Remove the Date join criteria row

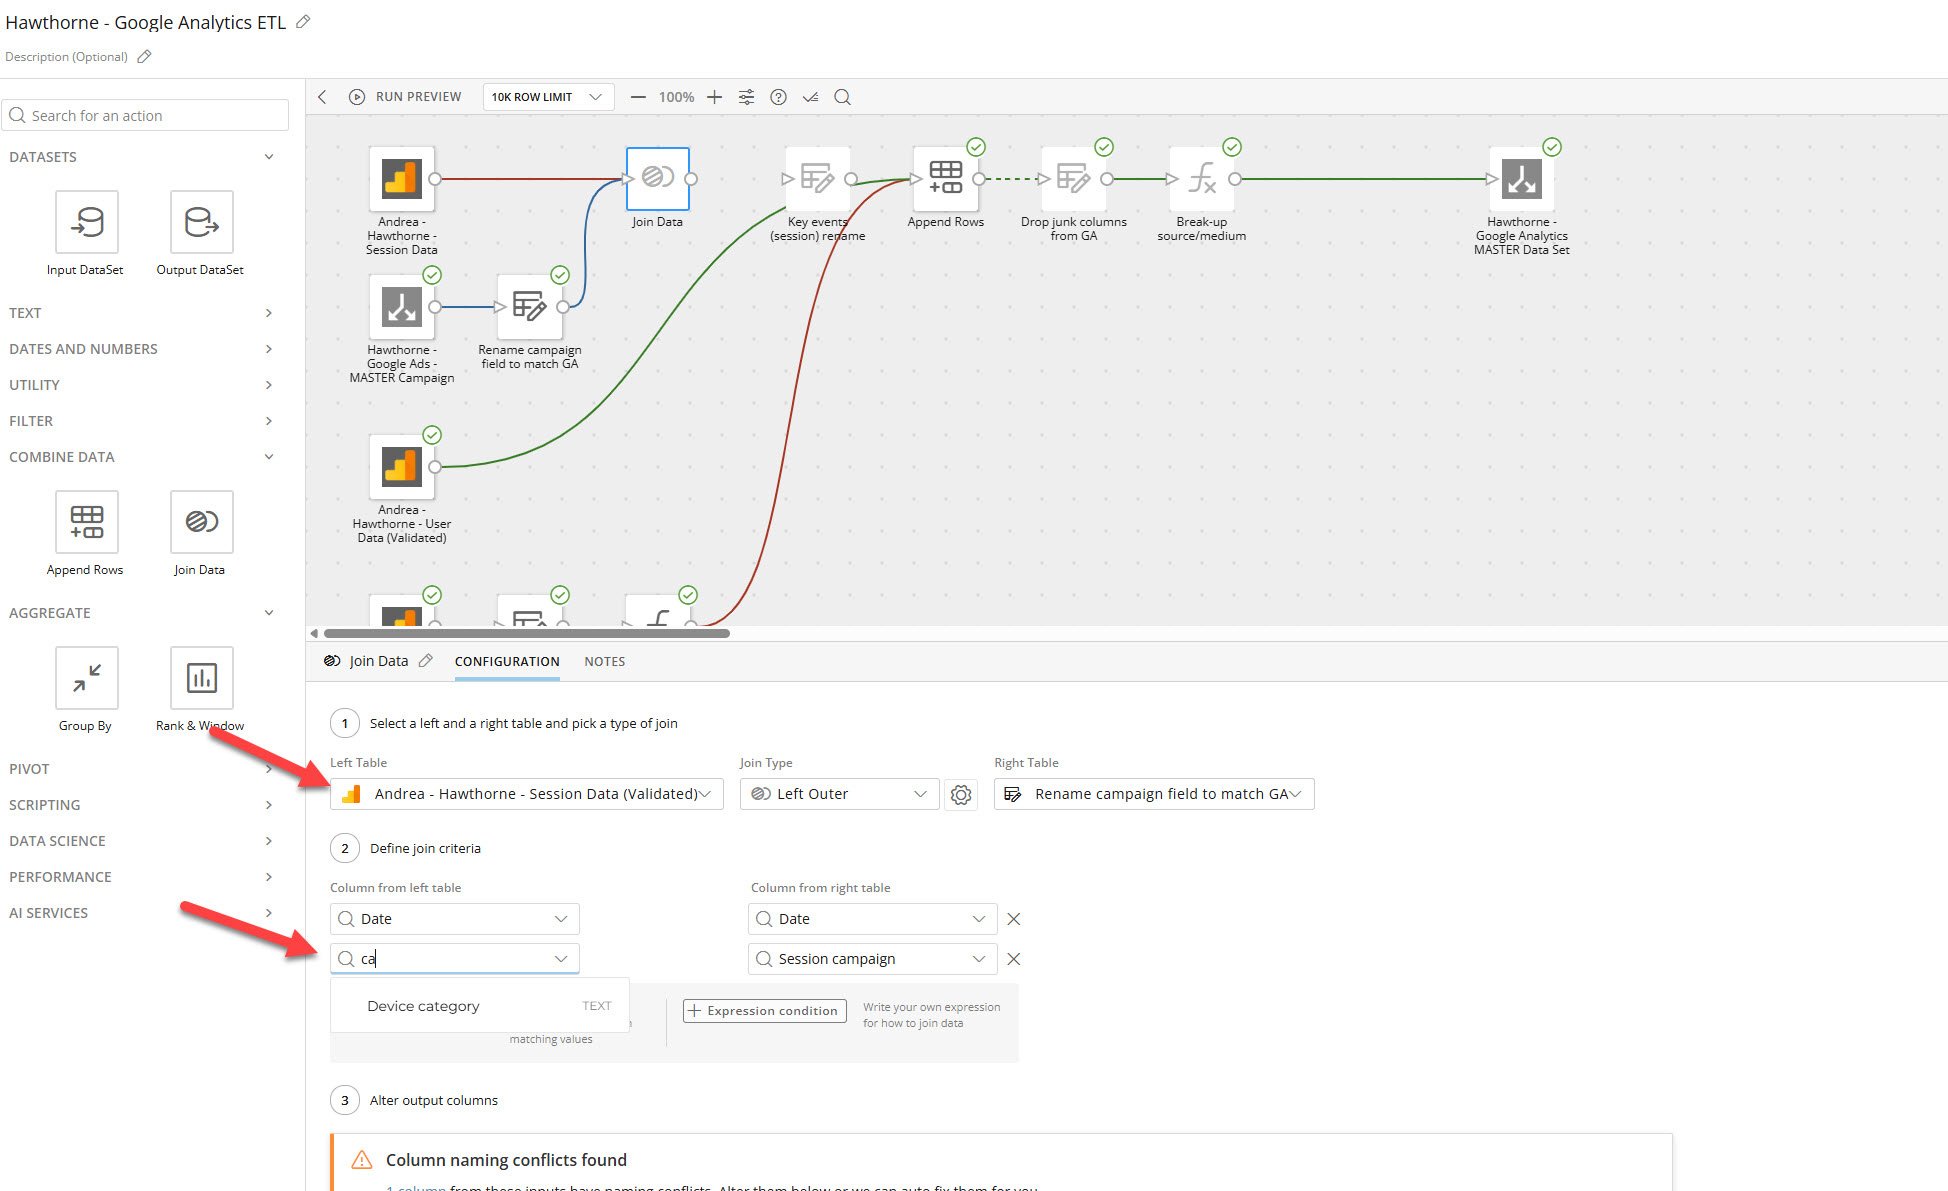coord(1013,919)
